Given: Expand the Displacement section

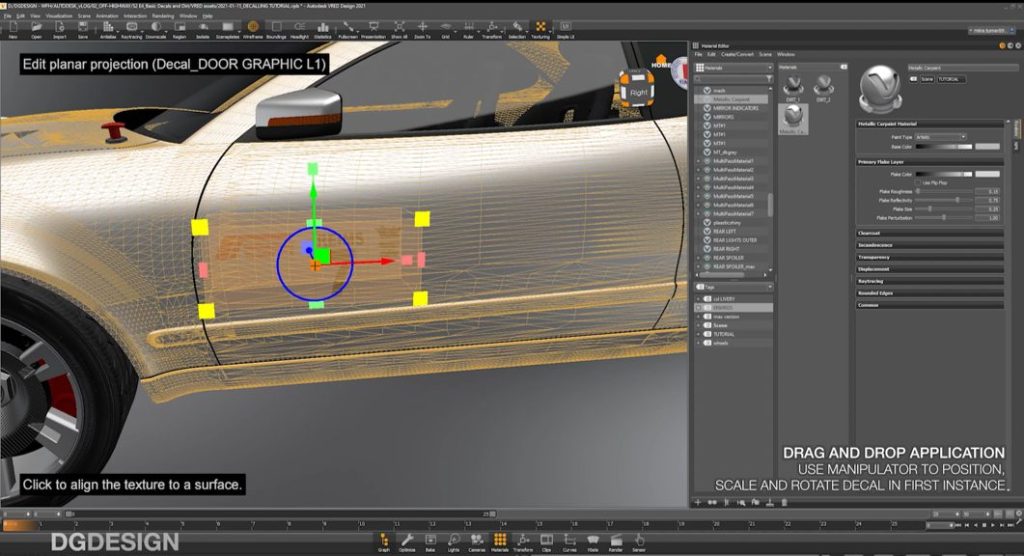Looking at the screenshot, I should pos(930,269).
